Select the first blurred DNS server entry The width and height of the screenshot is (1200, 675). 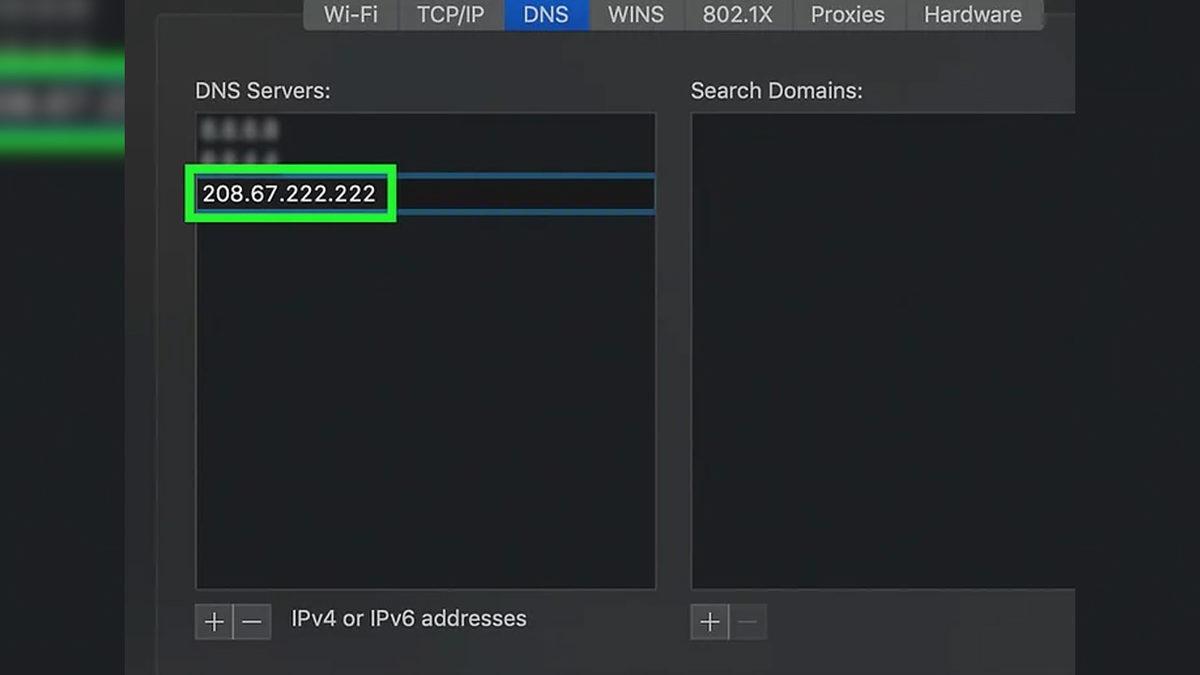click(x=240, y=130)
